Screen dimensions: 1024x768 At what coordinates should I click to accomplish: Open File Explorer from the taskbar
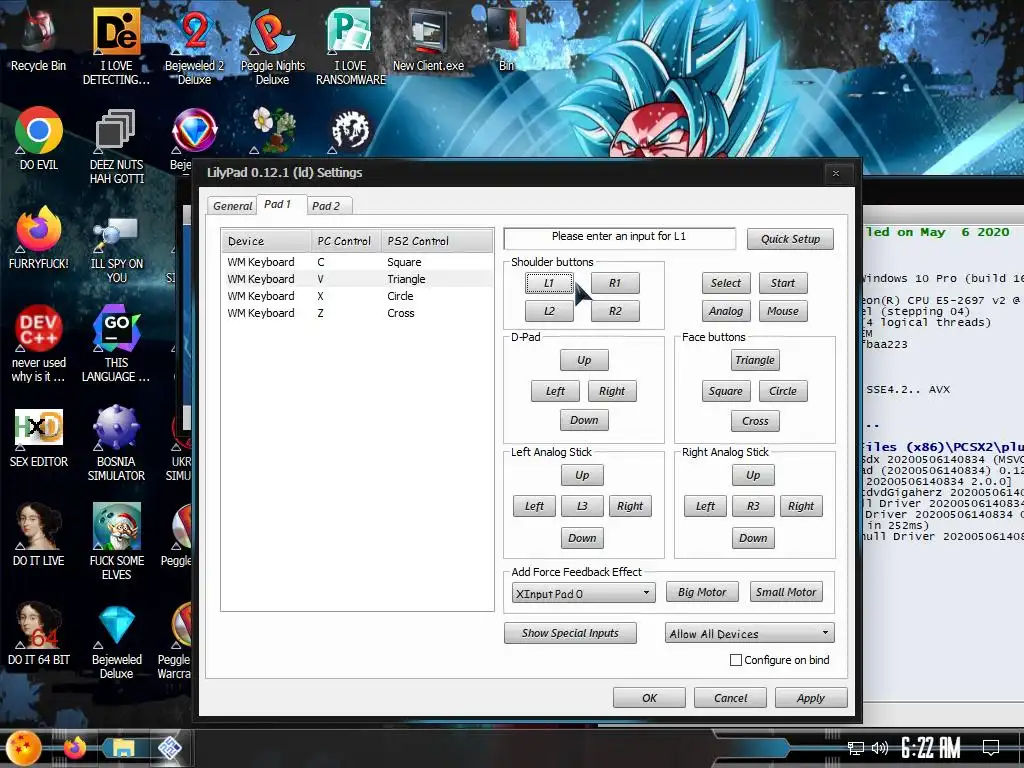123,748
